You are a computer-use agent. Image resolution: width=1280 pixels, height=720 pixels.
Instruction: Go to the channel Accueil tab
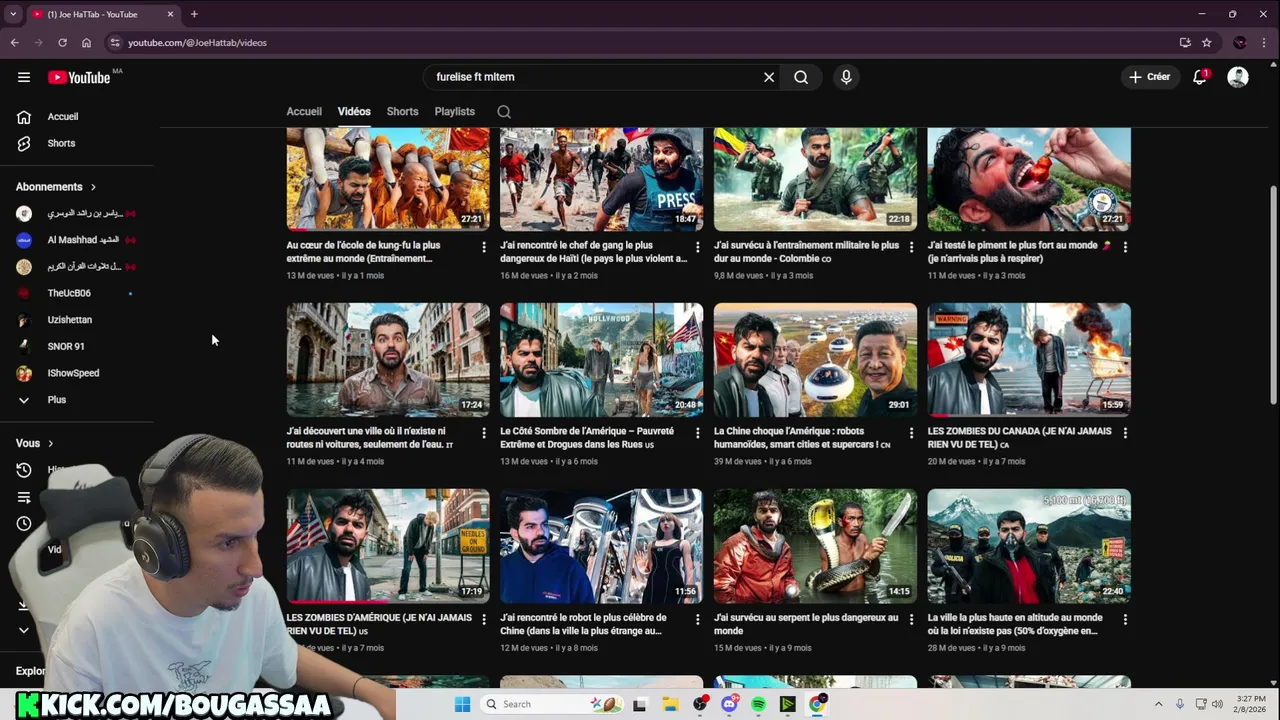tap(304, 112)
